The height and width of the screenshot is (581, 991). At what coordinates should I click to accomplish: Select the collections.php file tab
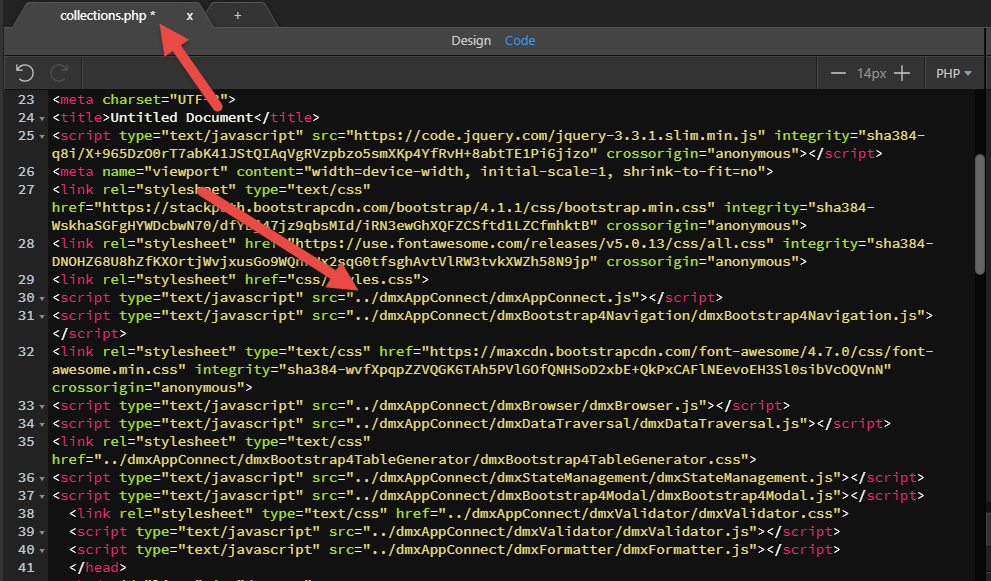(x=107, y=16)
